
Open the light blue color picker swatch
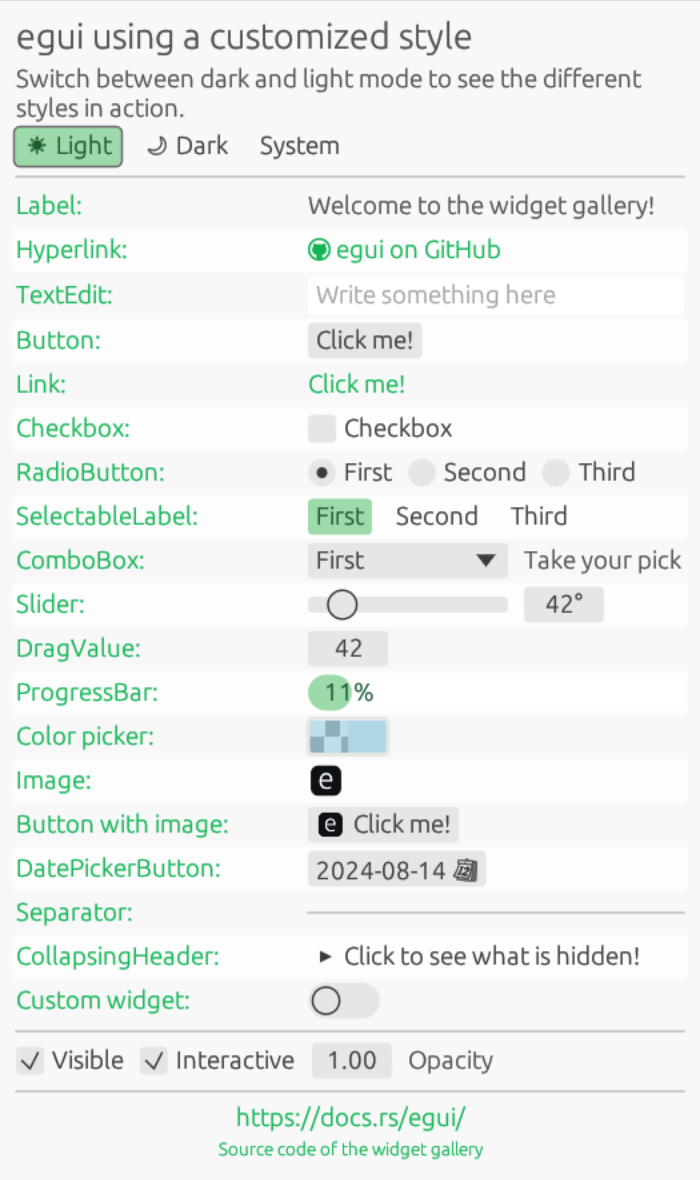[348, 737]
